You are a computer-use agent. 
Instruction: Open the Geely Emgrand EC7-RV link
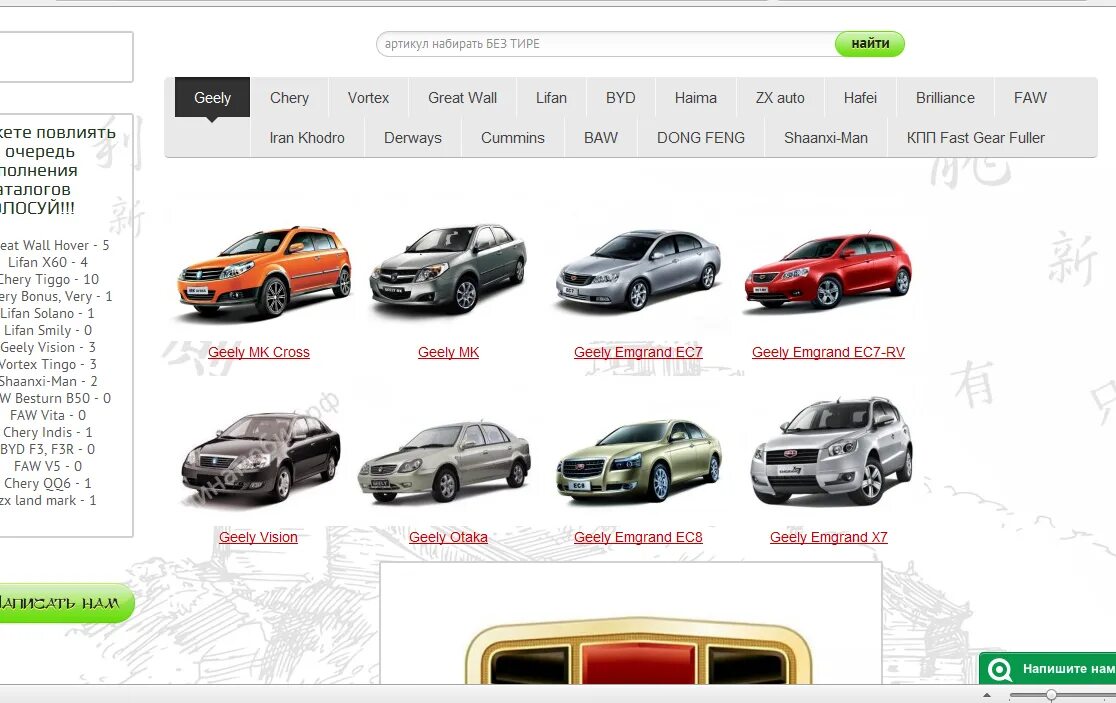828,352
